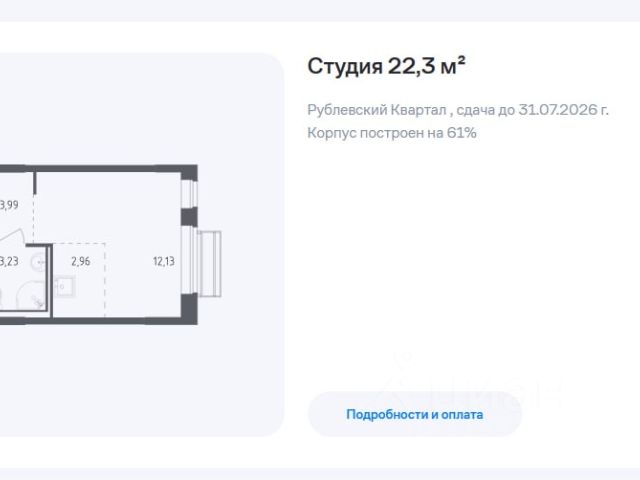Click the "Корпус построен на 61%" status
The image size is (640, 480).
click(x=392, y=132)
